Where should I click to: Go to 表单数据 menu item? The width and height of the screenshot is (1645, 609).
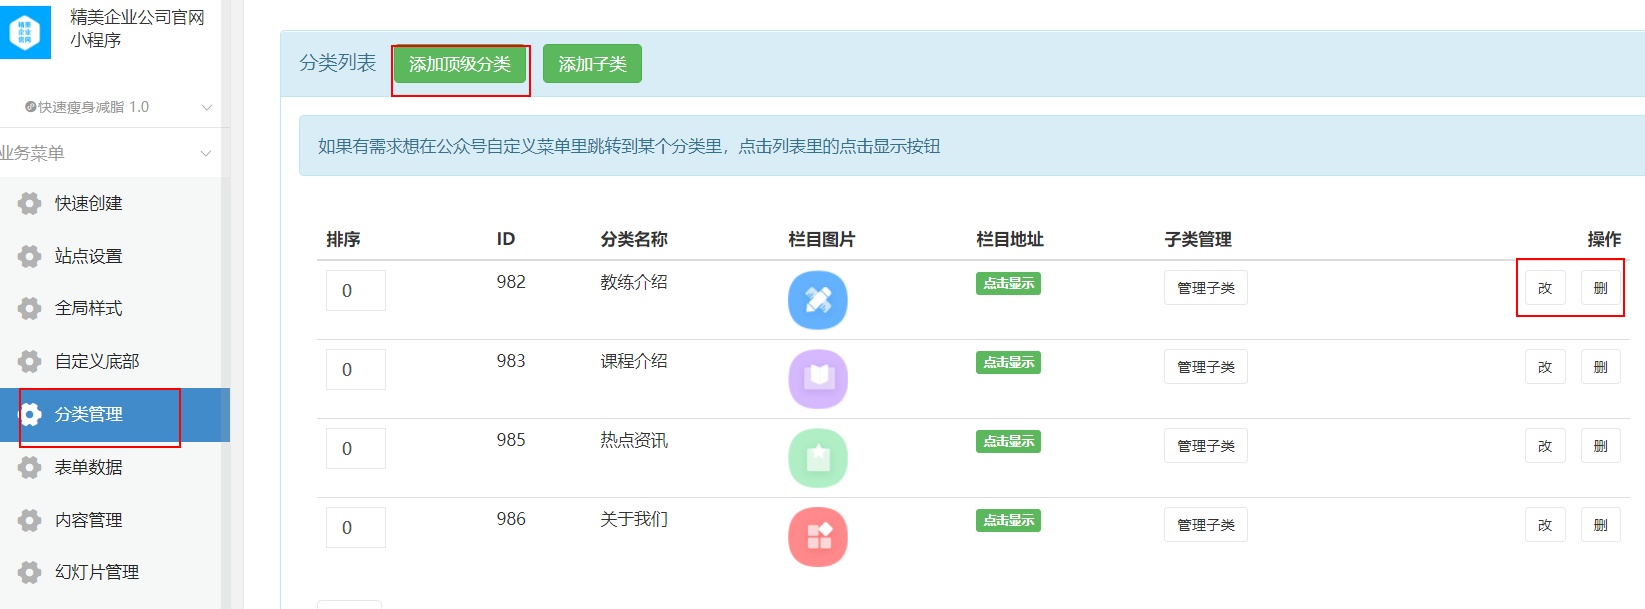point(89,467)
